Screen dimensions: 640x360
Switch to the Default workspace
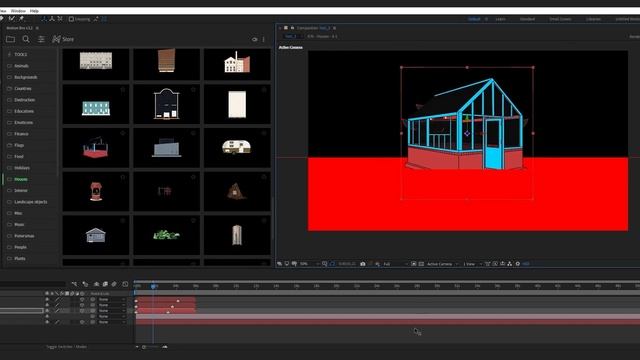474,19
